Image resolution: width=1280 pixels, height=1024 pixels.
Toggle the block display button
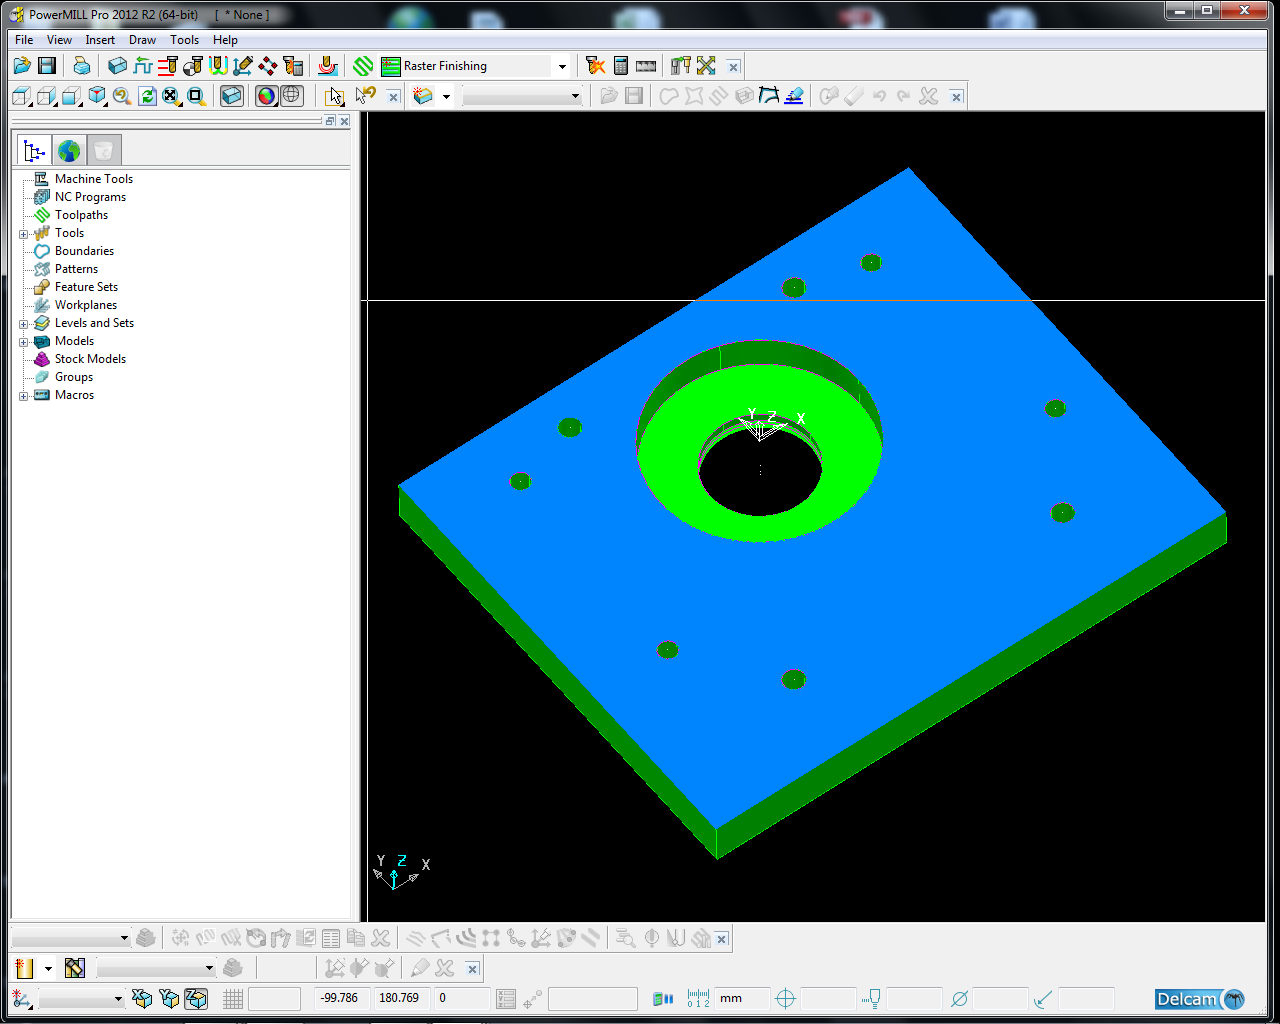coord(232,96)
